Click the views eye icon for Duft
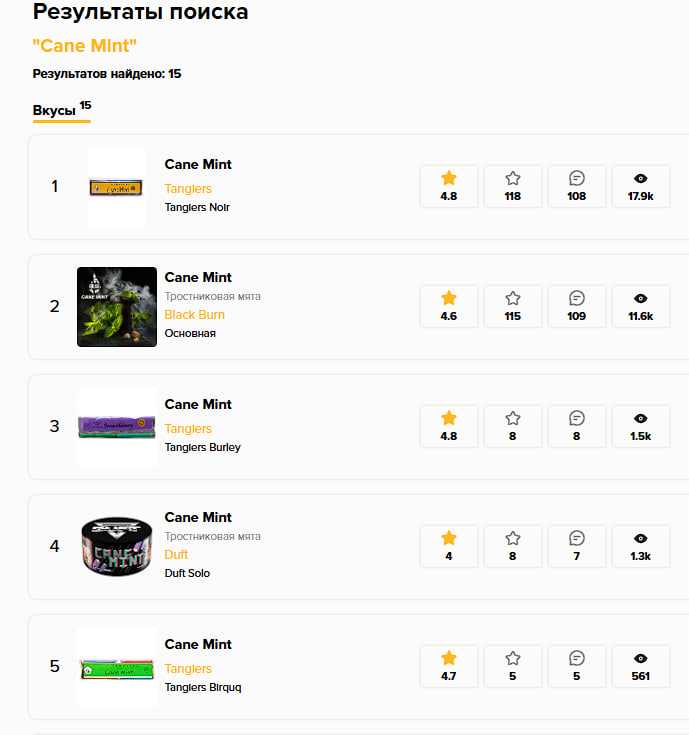The width and height of the screenshot is (689, 735). tap(641, 538)
